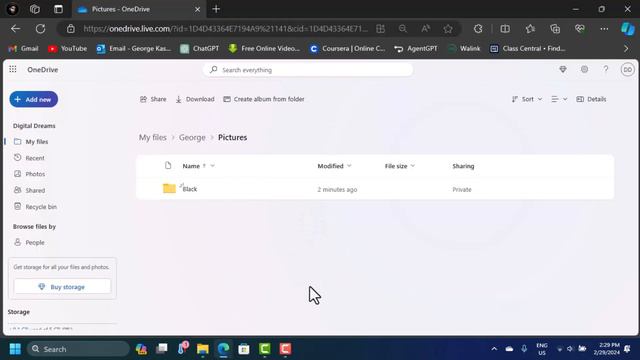Click the address bar URL
Image resolution: width=640 pixels, height=360 pixels.
pos(225,29)
